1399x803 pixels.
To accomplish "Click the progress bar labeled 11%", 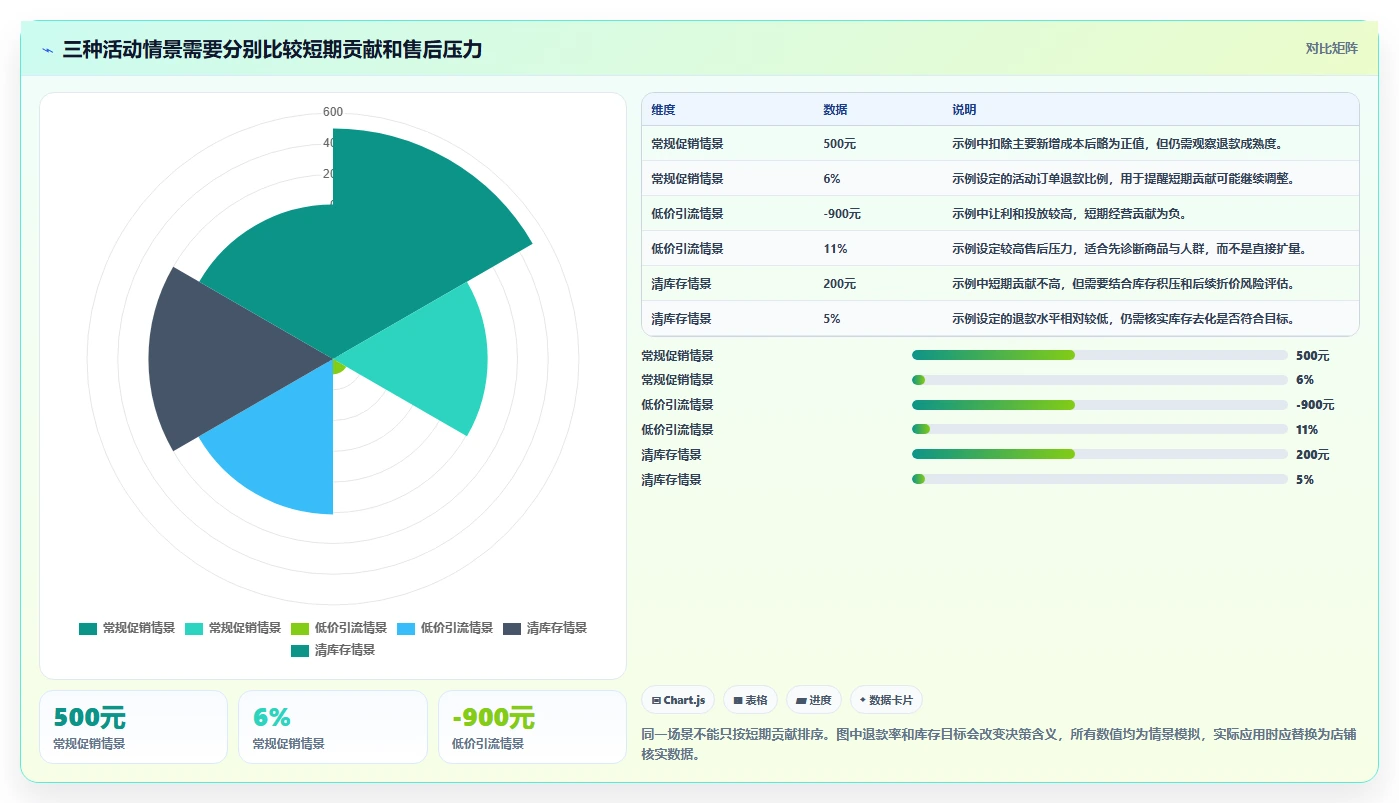I will coord(1100,430).
